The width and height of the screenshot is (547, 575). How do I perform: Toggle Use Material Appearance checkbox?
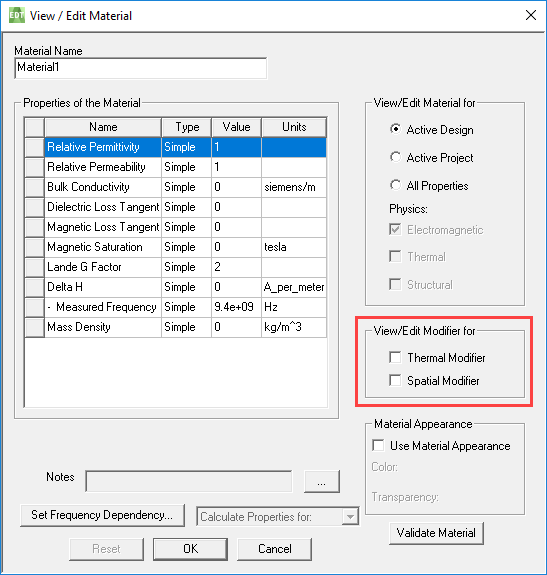[x=378, y=446]
